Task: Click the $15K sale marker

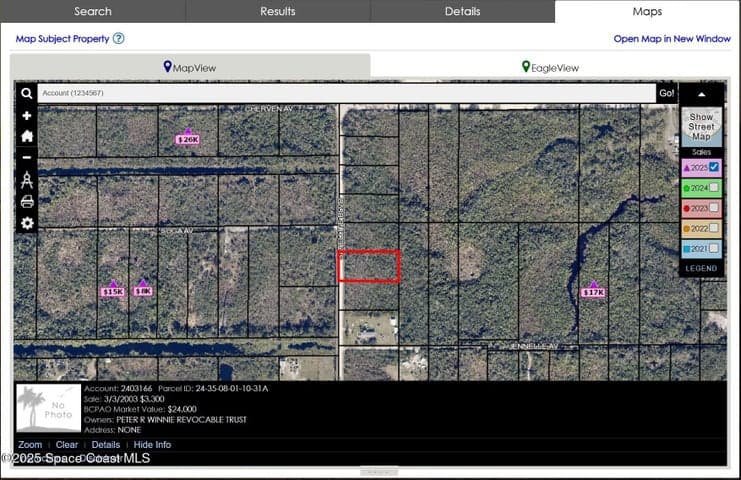Action: coord(113,290)
